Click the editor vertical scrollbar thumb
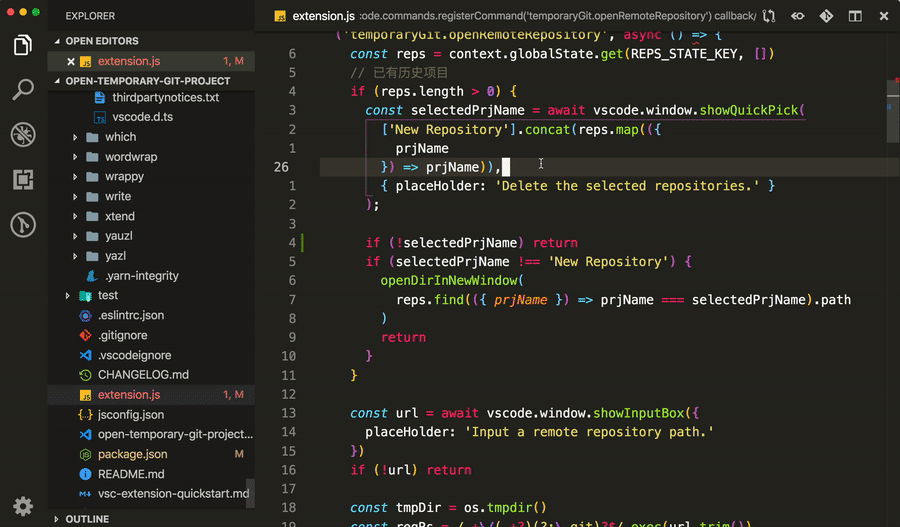Viewport: 900px width, 527px height. pyautogui.click(x=893, y=111)
